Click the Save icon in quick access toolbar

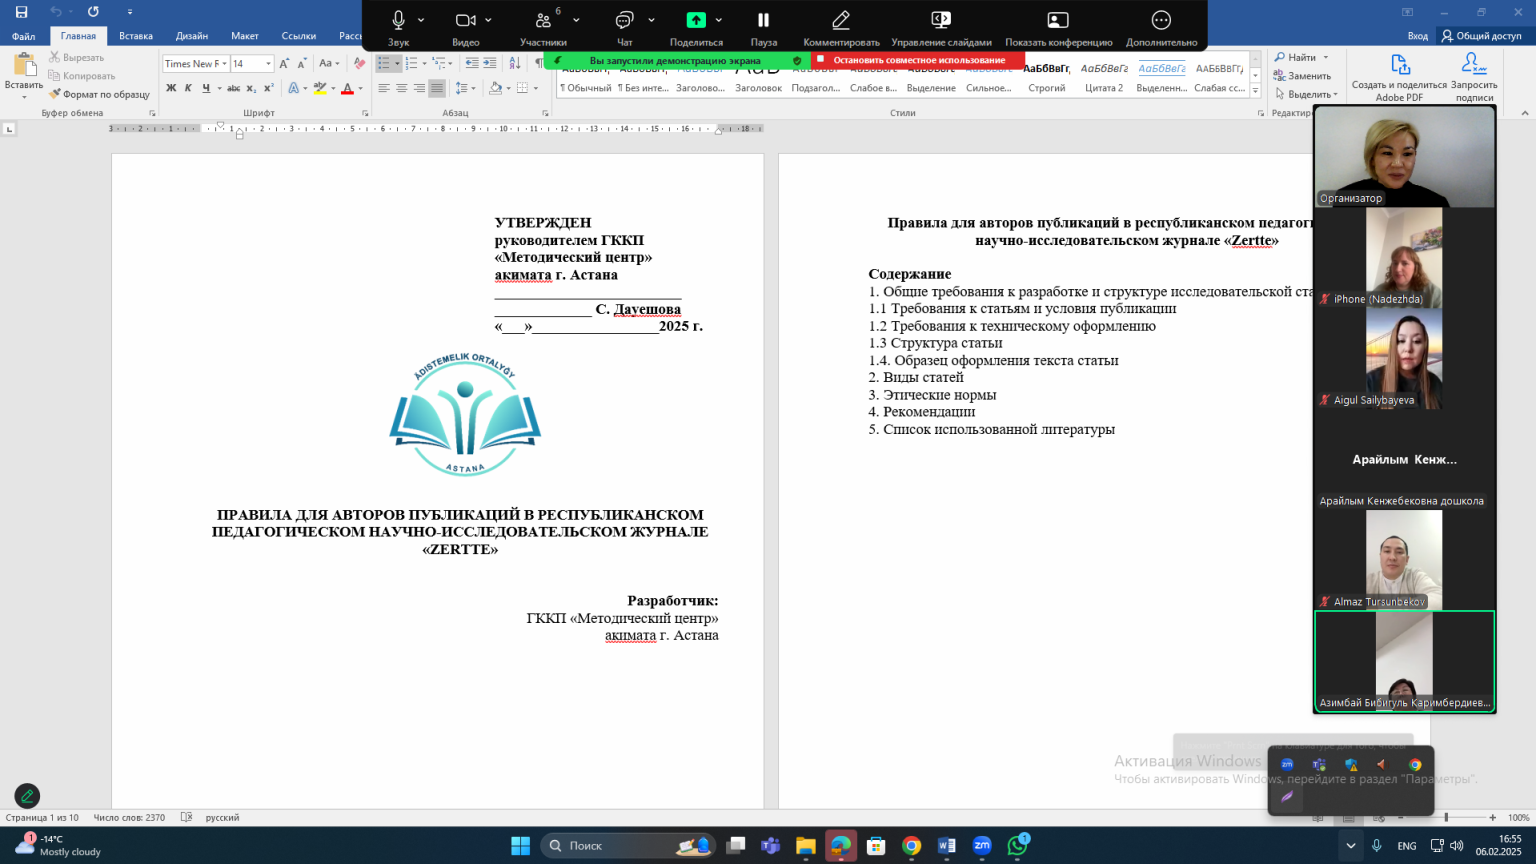pos(21,12)
